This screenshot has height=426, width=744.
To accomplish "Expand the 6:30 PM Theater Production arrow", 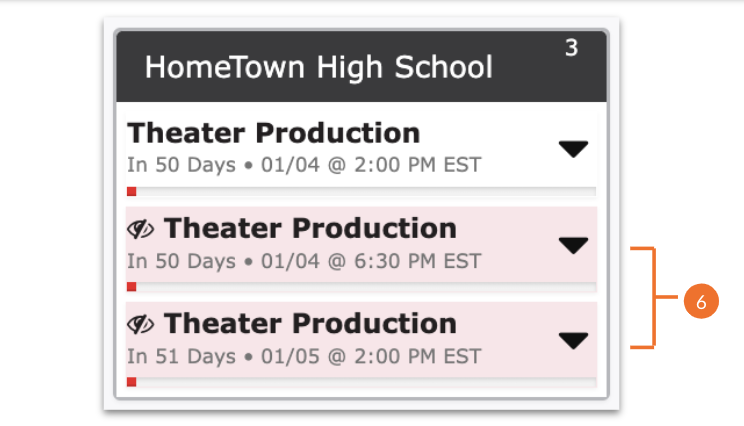I will (x=573, y=245).
